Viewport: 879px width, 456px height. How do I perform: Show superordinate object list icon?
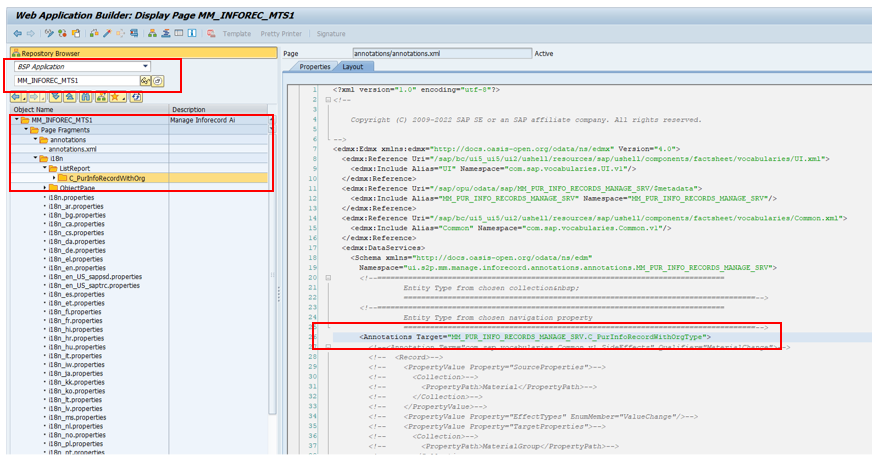[101, 97]
